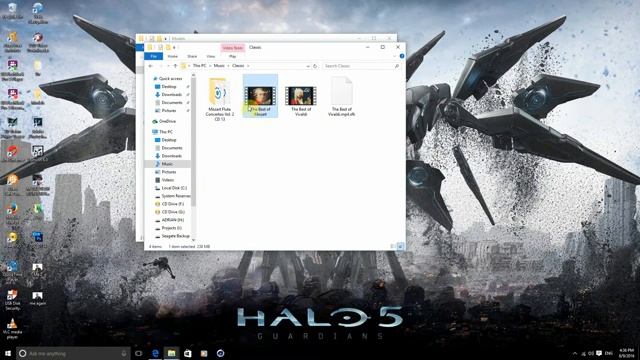Open USB Disk Security desktop shortcut
This screenshot has width=640, height=360.
[12, 300]
